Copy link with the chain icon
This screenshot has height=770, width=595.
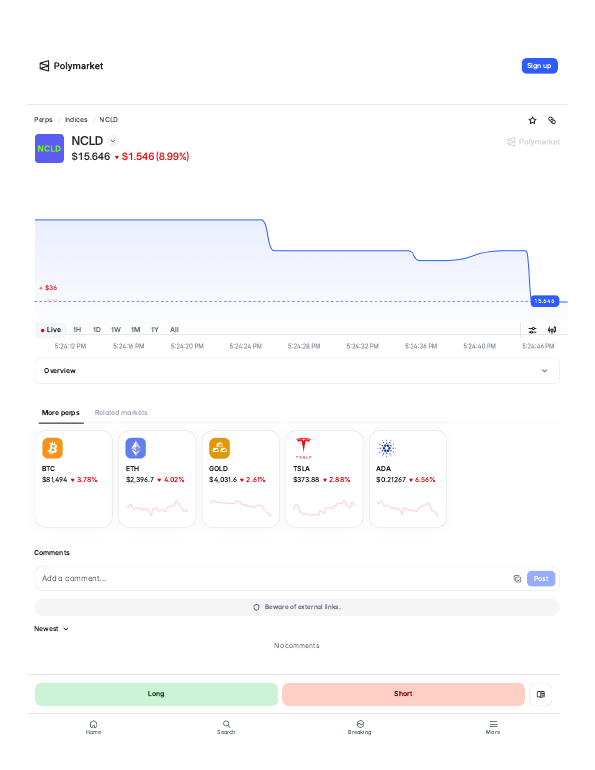[x=552, y=120]
